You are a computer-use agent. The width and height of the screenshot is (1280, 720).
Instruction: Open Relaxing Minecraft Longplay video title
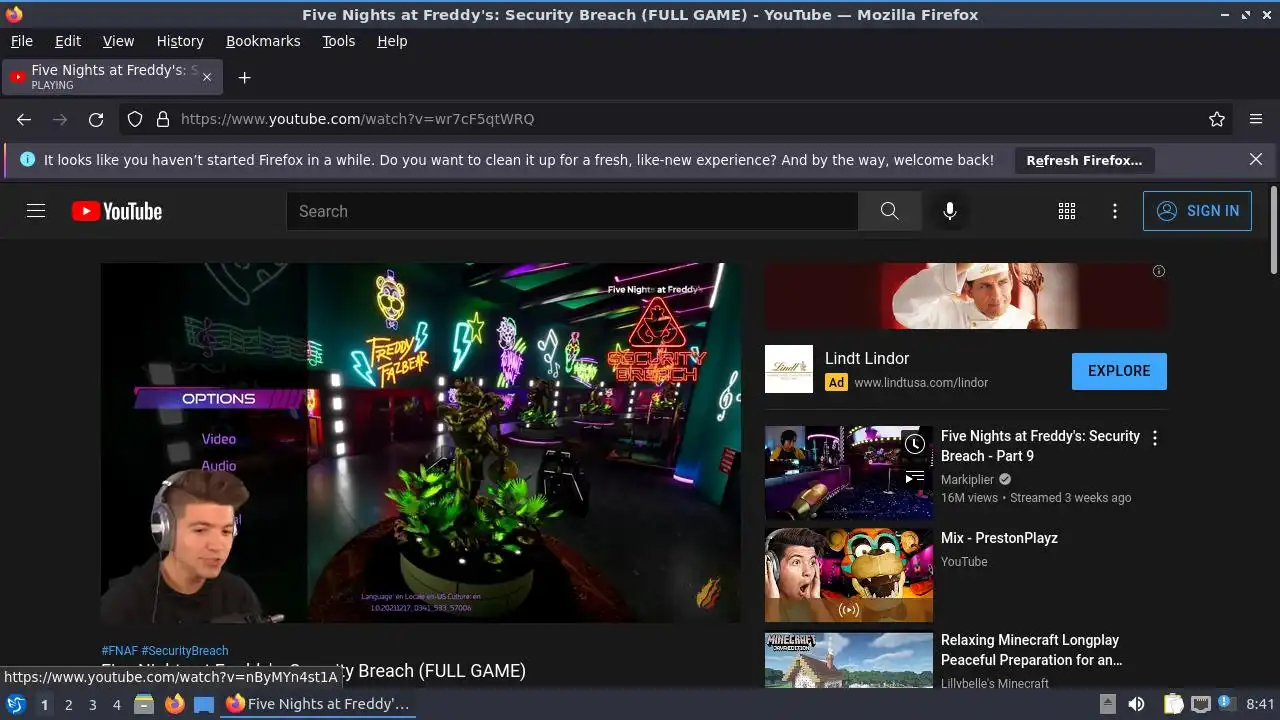(x=1032, y=650)
